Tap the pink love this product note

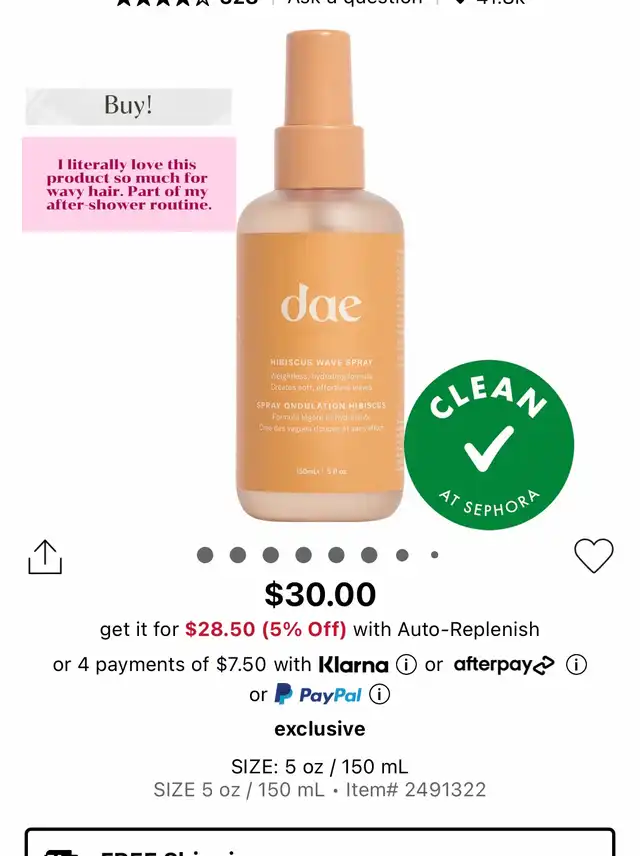point(129,185)
